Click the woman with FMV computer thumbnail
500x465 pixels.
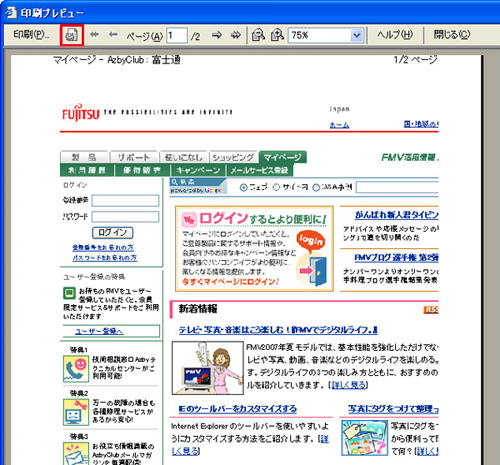[x=208, y=368]
